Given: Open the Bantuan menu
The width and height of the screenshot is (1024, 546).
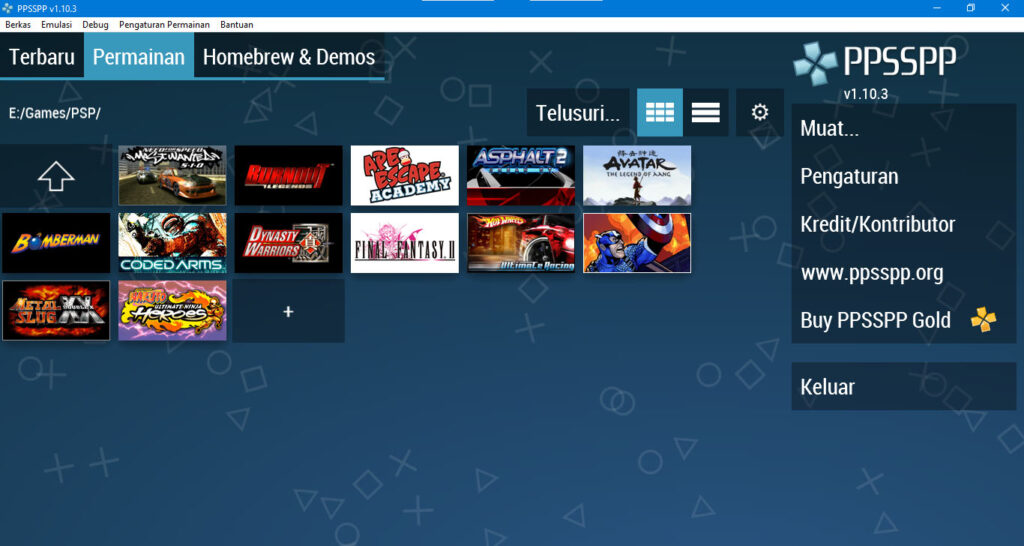Looking at the screenshot, I should (236, 25).
